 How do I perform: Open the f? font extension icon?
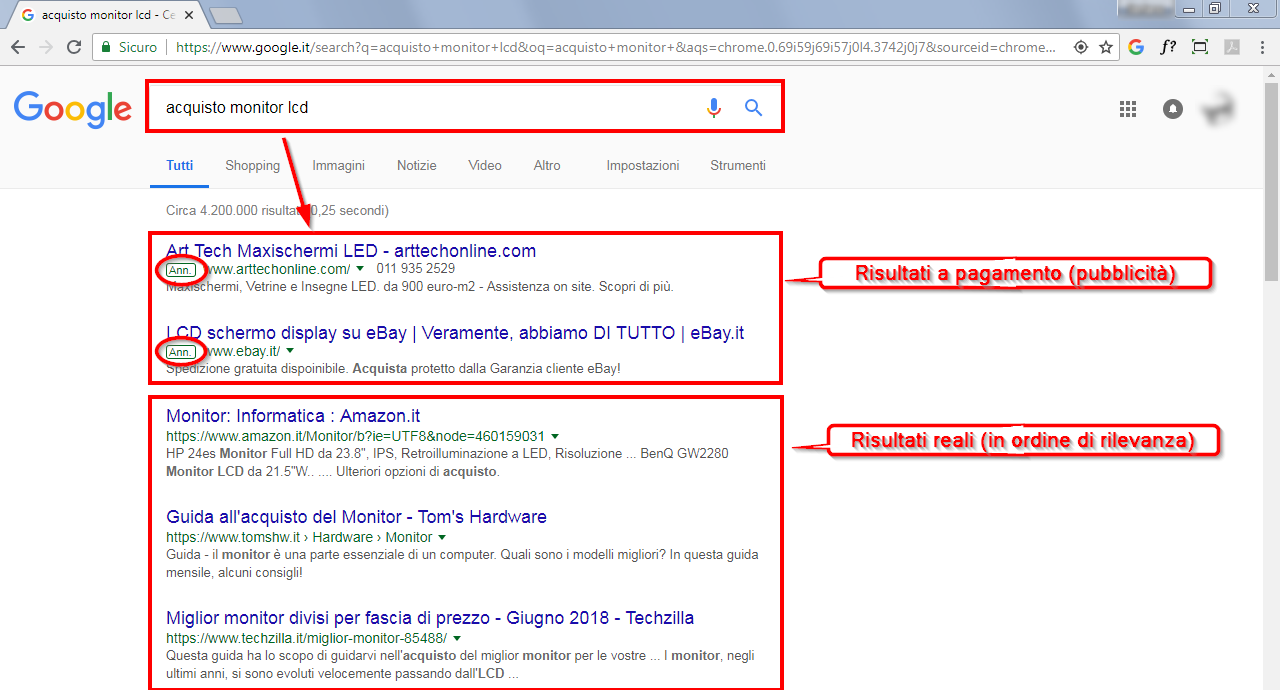click(1168, 47)
